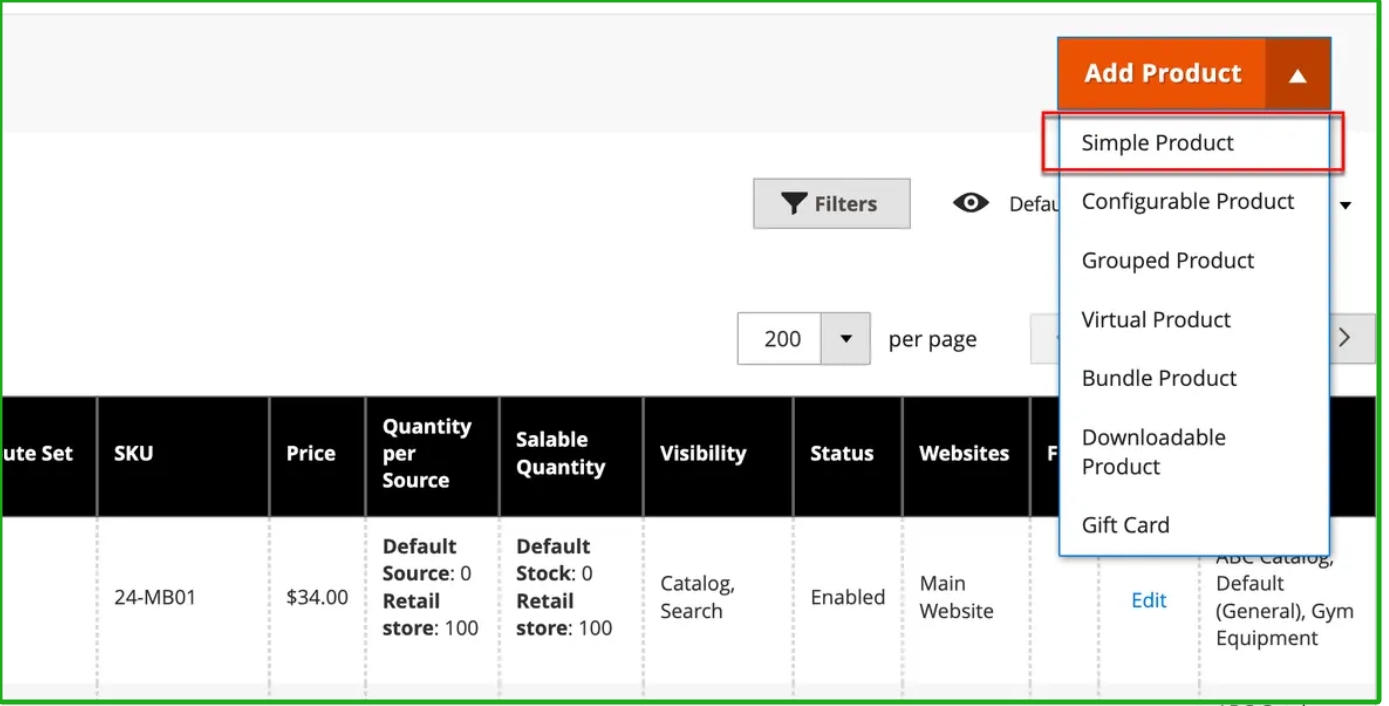Open the default view dropdown caret
The image size is (1389, 706).
(1346, 206)
